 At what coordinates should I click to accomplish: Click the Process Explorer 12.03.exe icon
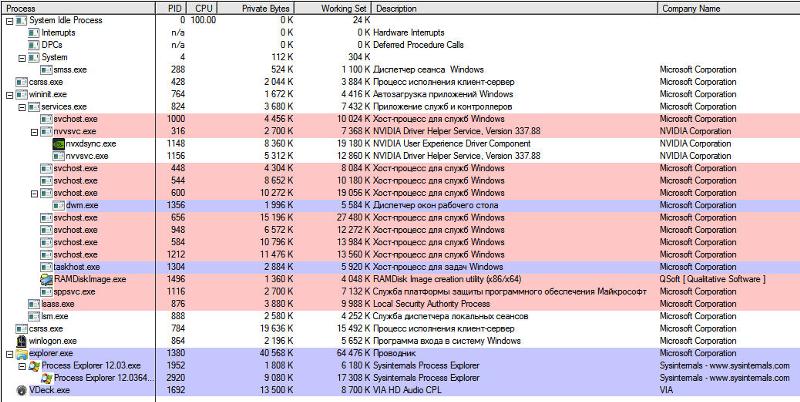pyautogui.click(x=34, y=366)
